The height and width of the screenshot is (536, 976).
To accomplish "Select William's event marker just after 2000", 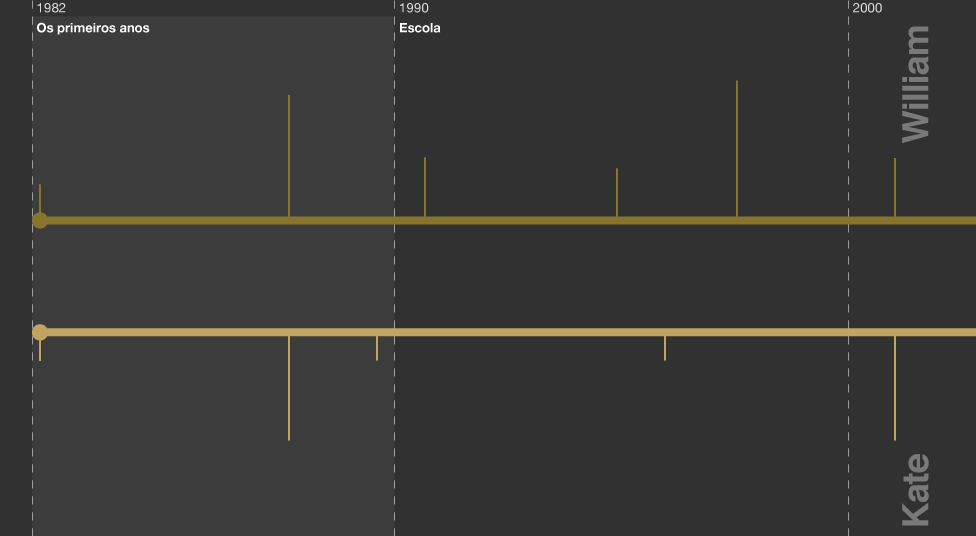I will [x=895, y=187].
